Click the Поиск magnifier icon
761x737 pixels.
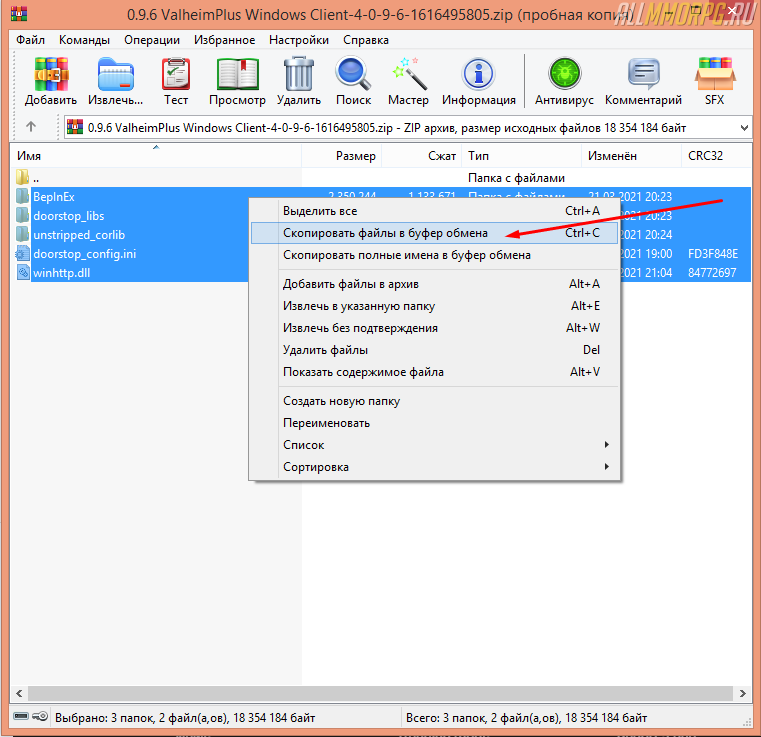[353, 74]
